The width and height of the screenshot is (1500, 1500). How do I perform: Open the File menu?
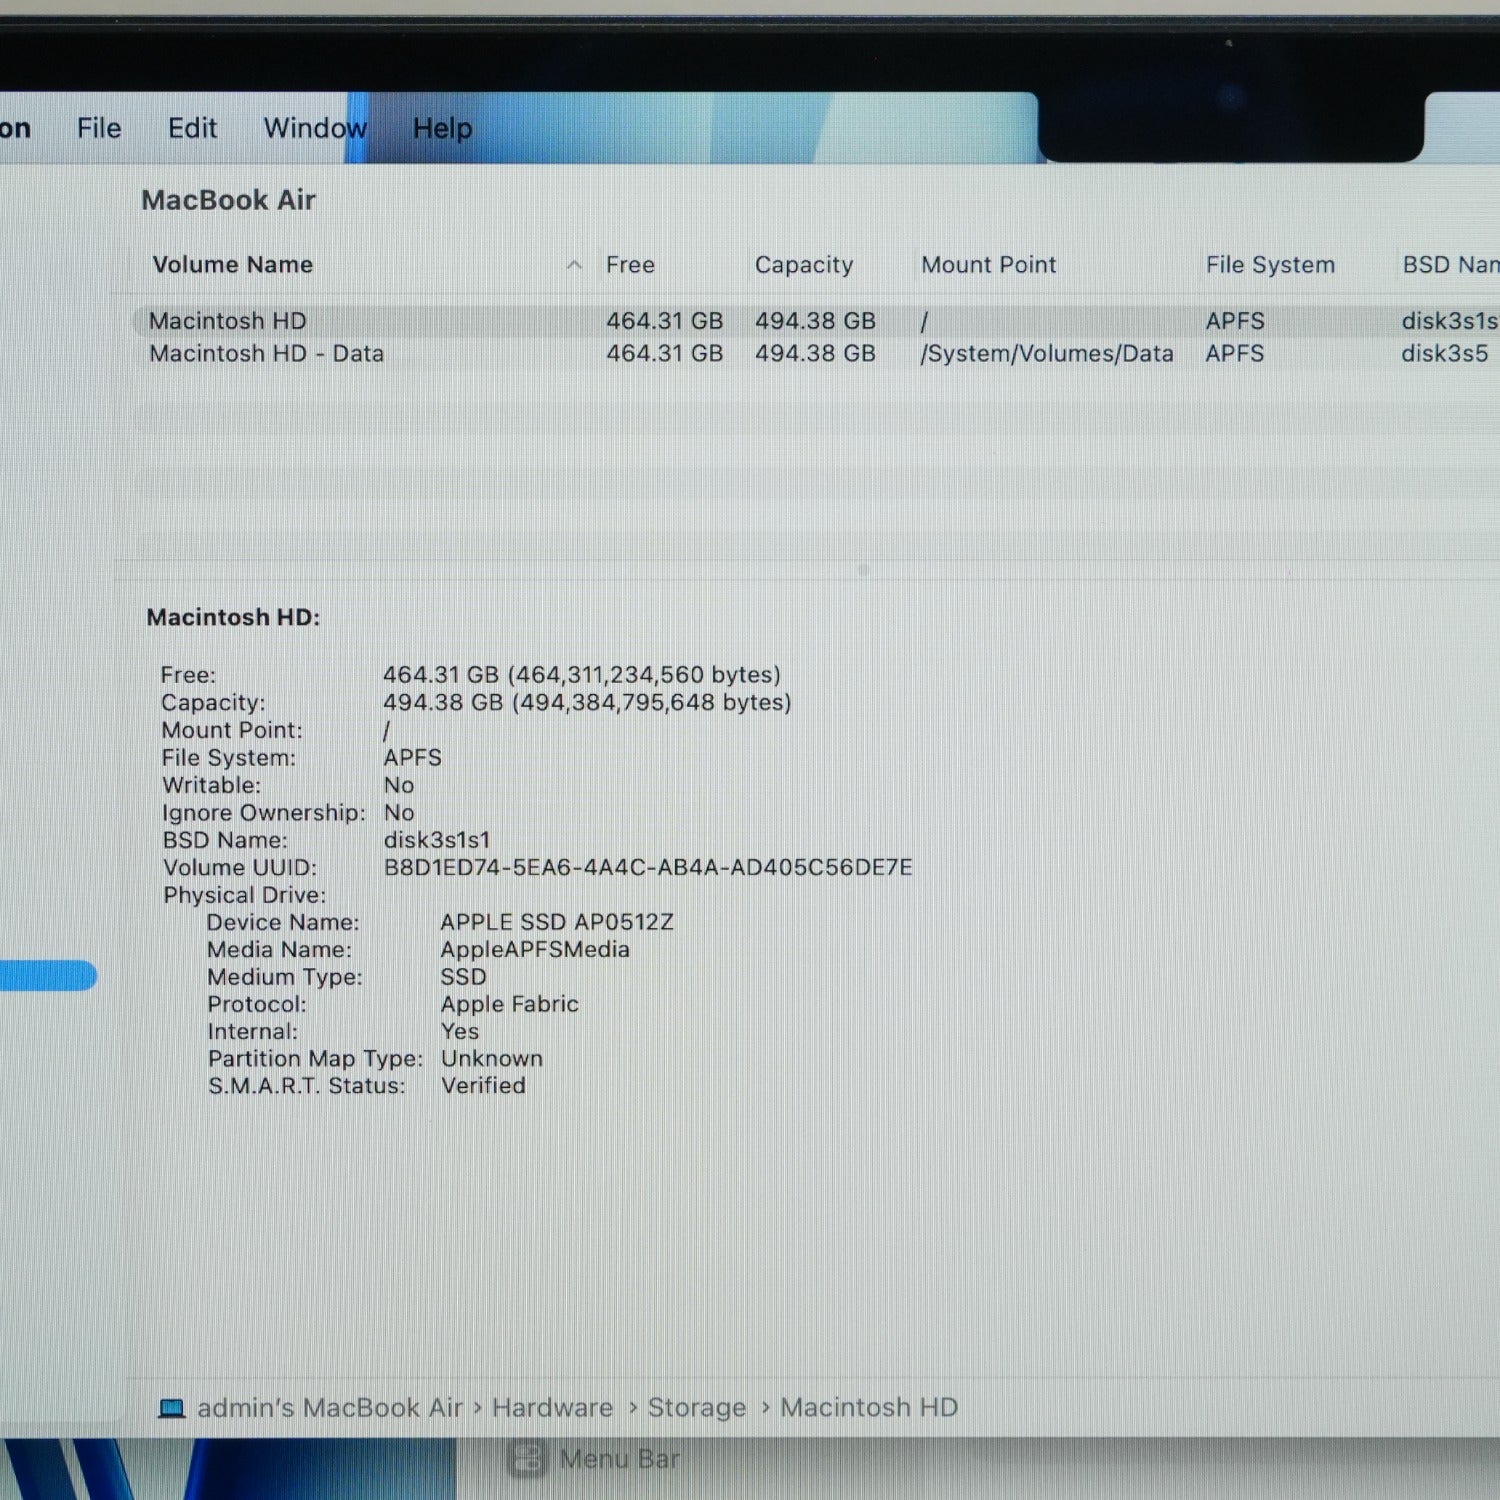pos(99,128)
